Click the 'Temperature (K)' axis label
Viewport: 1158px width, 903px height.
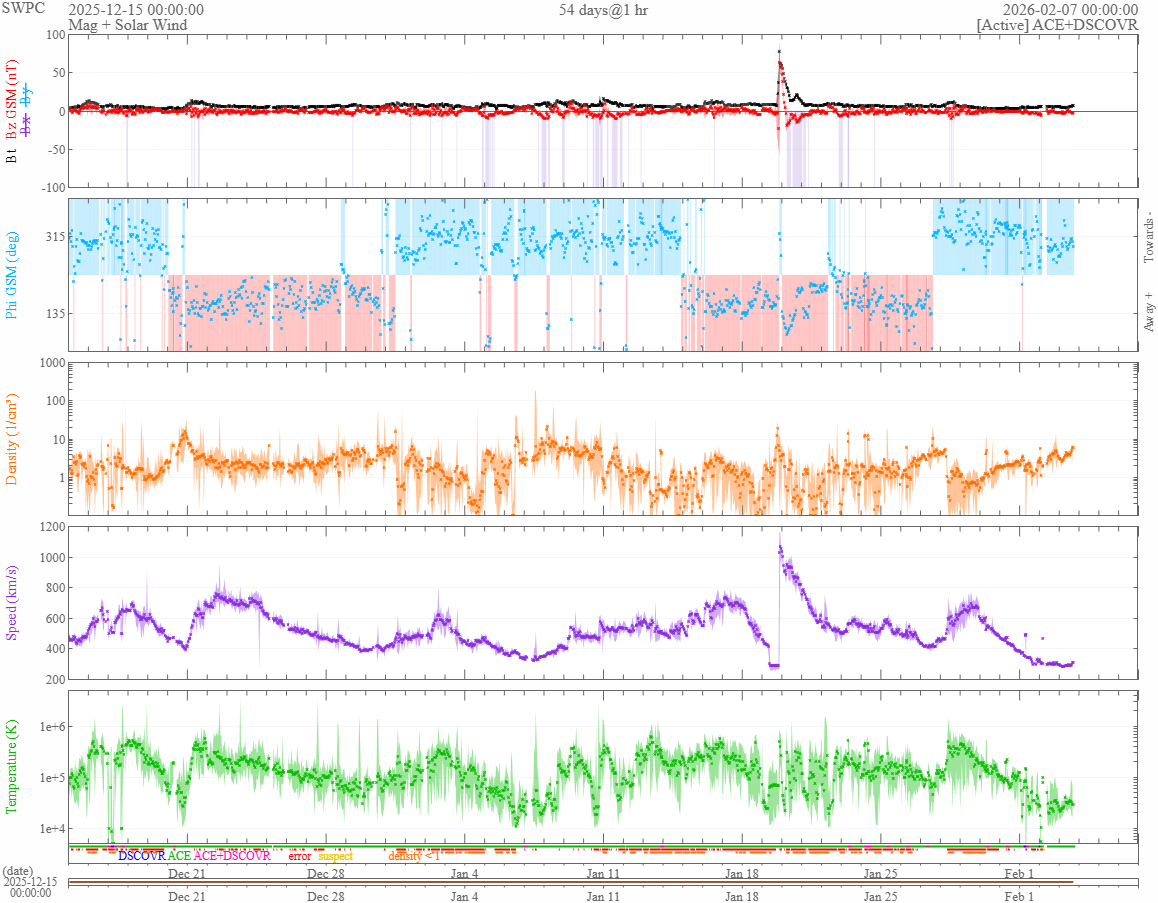(x=11, y=767)
